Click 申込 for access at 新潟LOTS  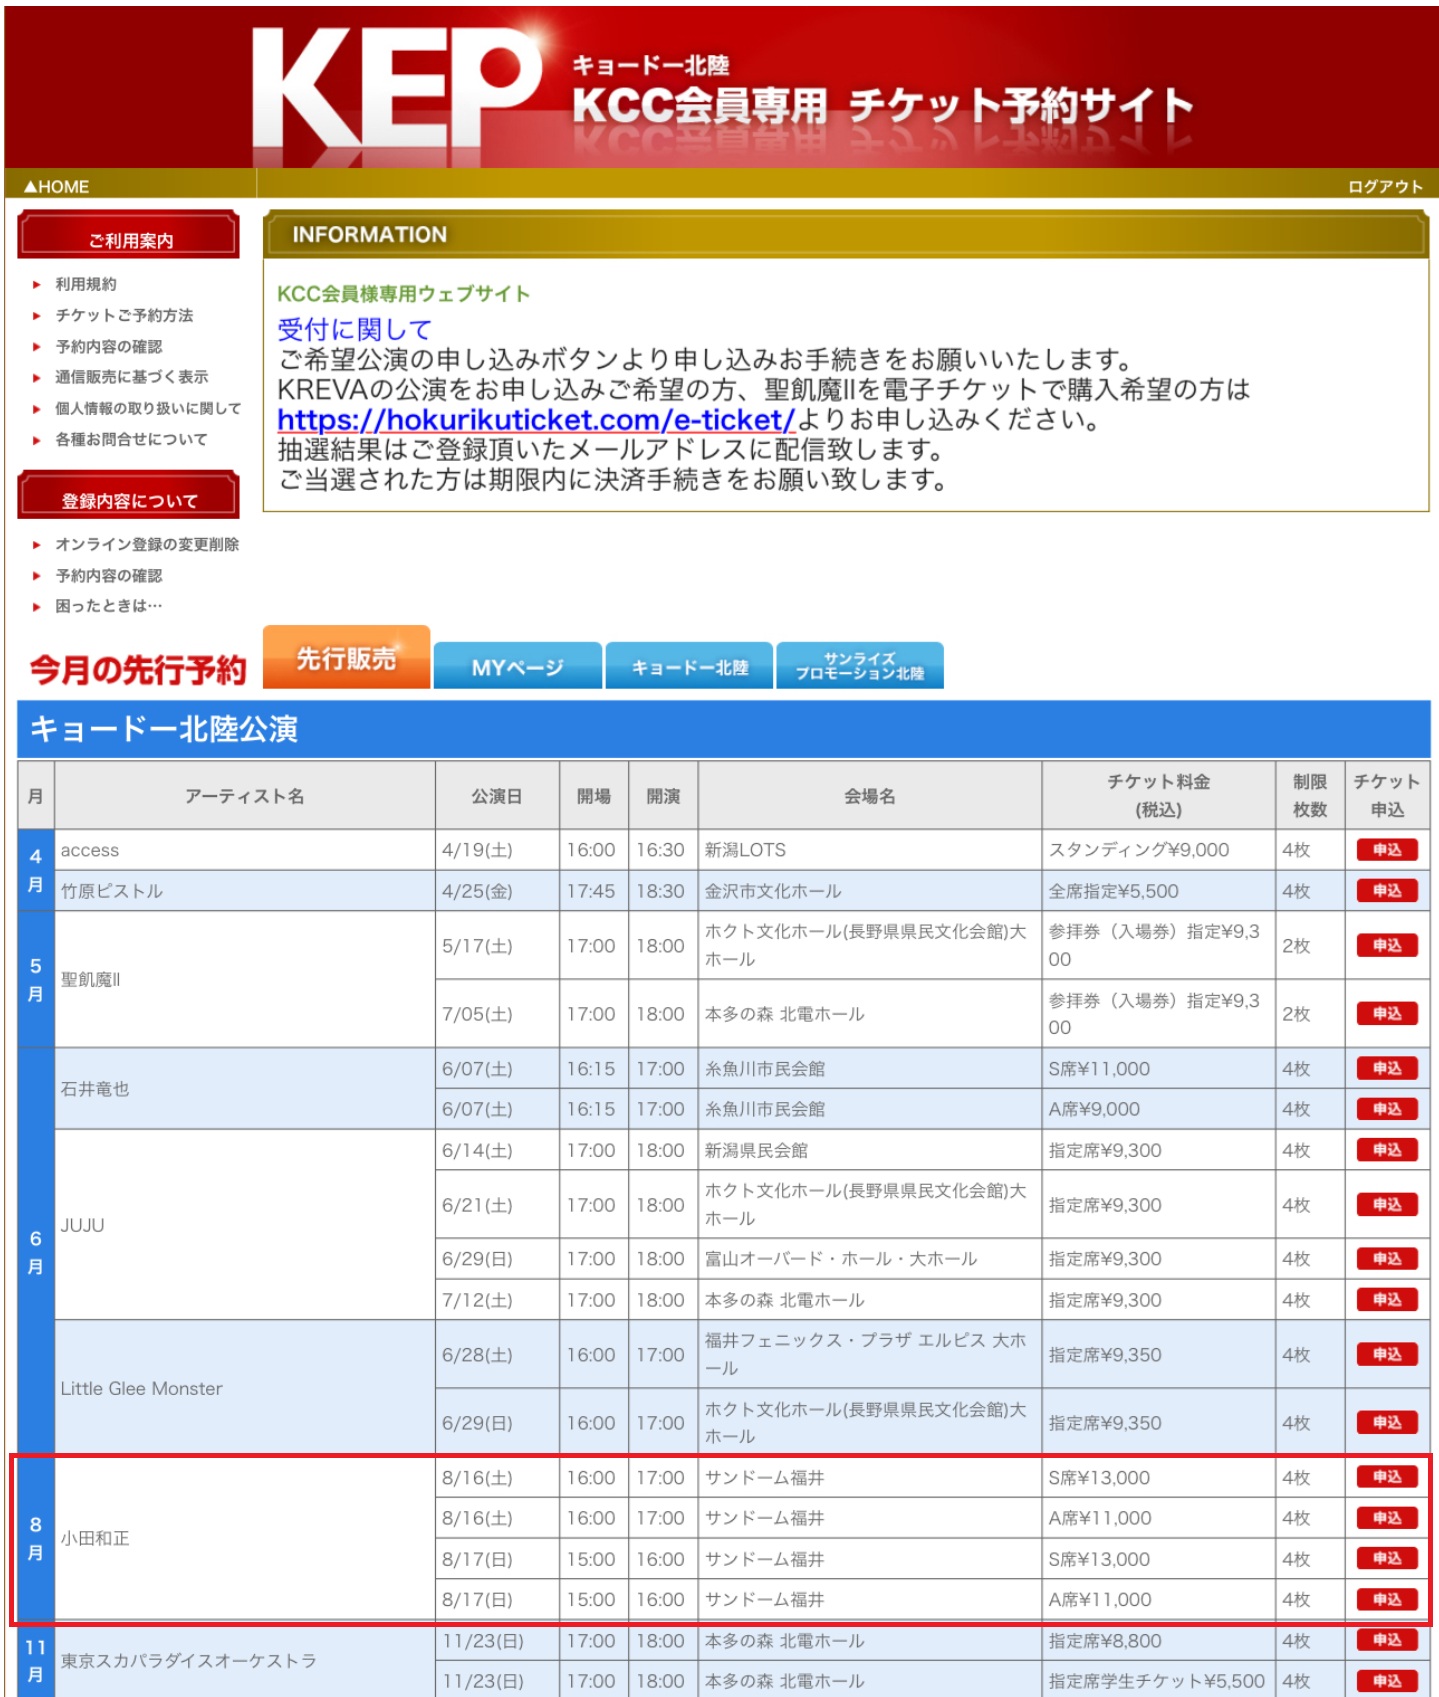pyautogui.click(x=1387, y=850)
